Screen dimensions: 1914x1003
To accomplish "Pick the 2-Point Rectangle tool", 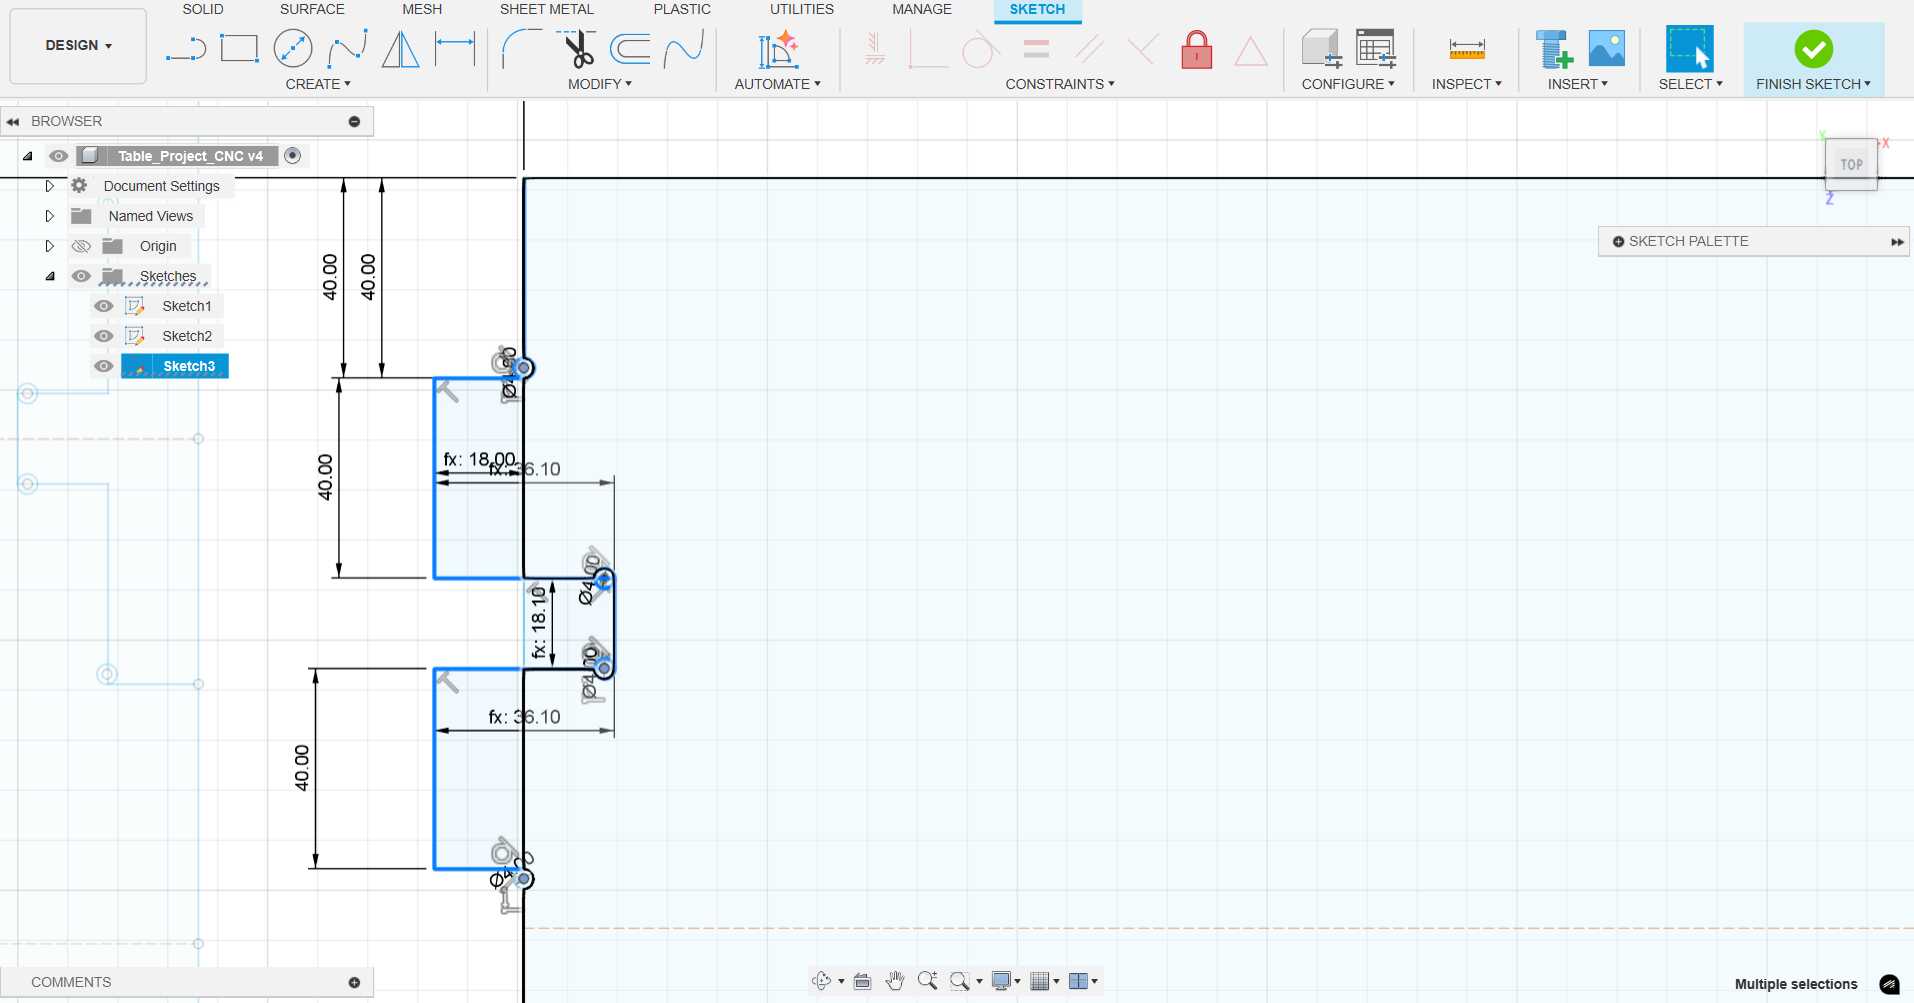I will [x=239, y=49].
